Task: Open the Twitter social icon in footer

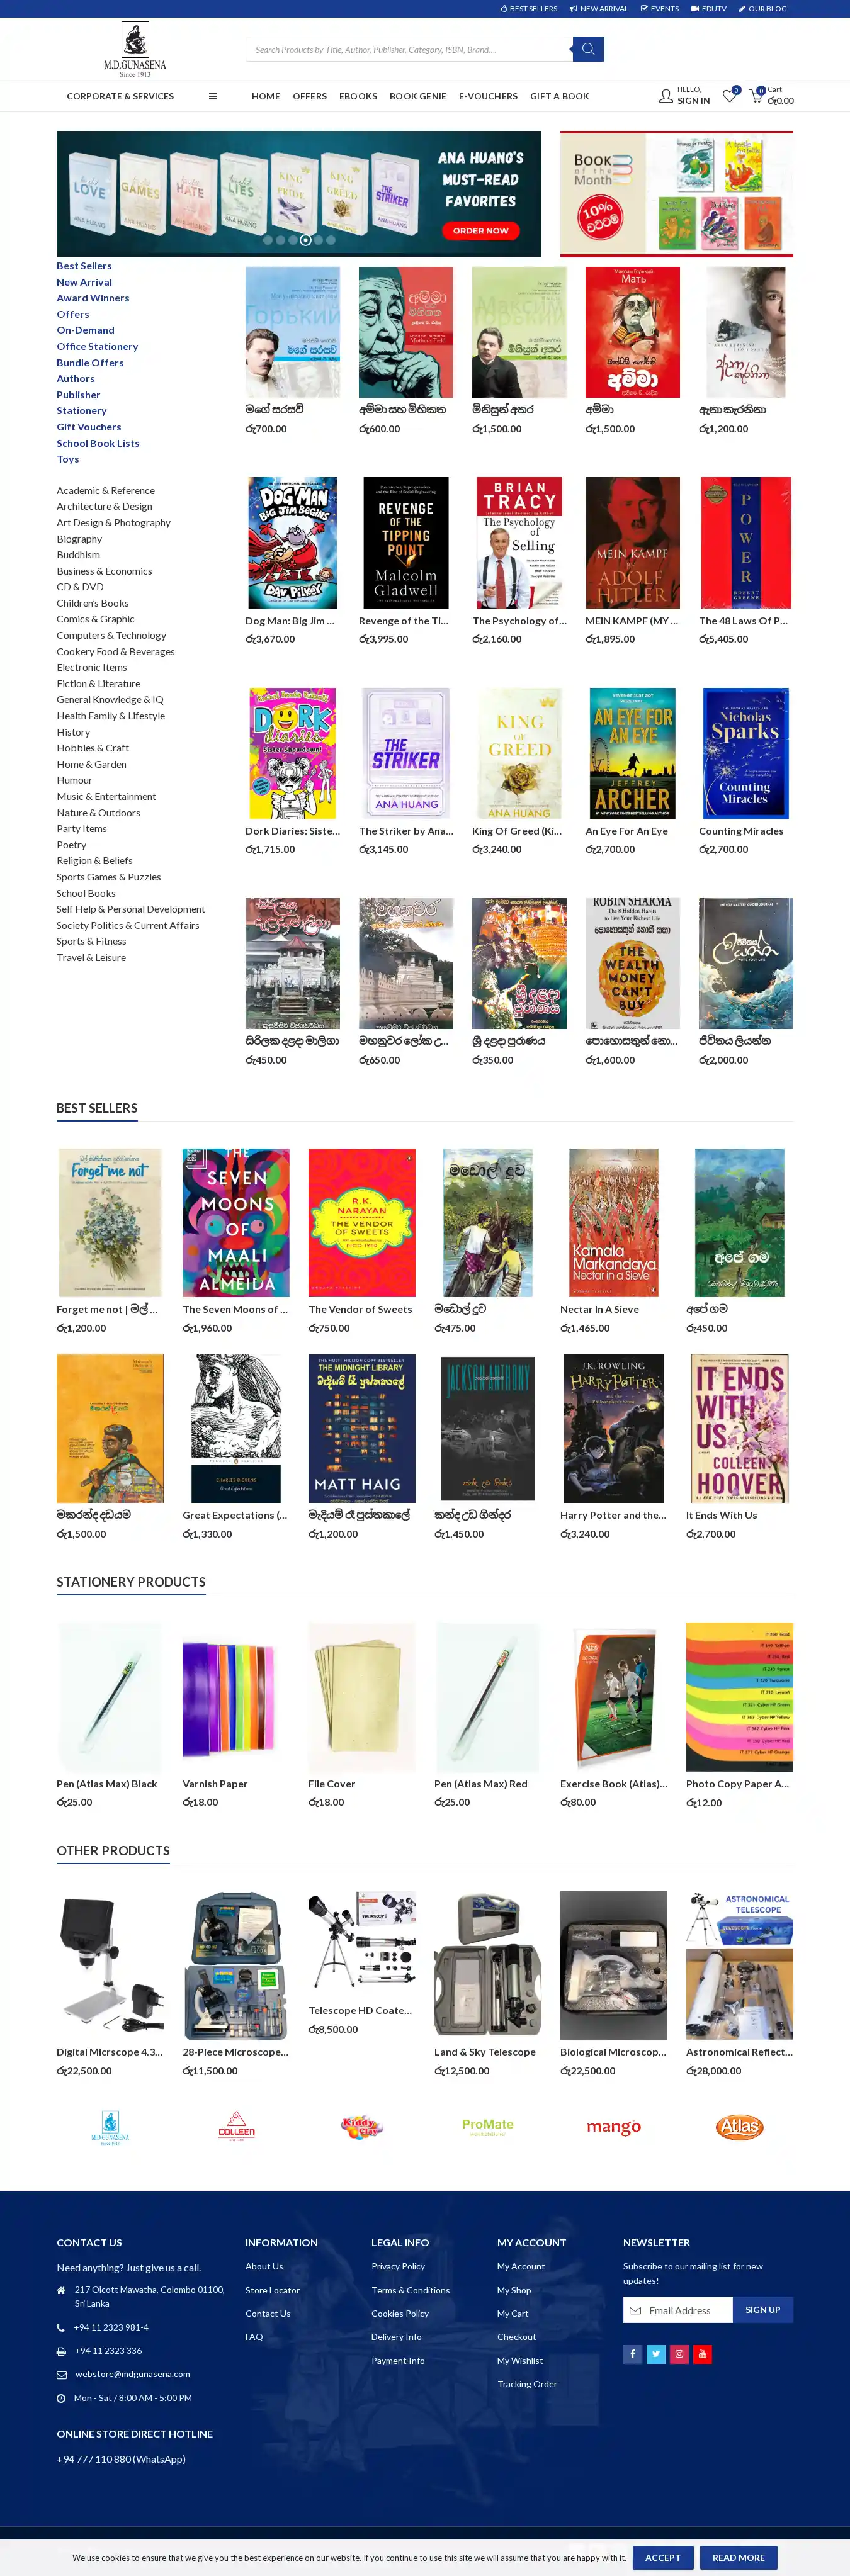Action: coord(656,2353)
